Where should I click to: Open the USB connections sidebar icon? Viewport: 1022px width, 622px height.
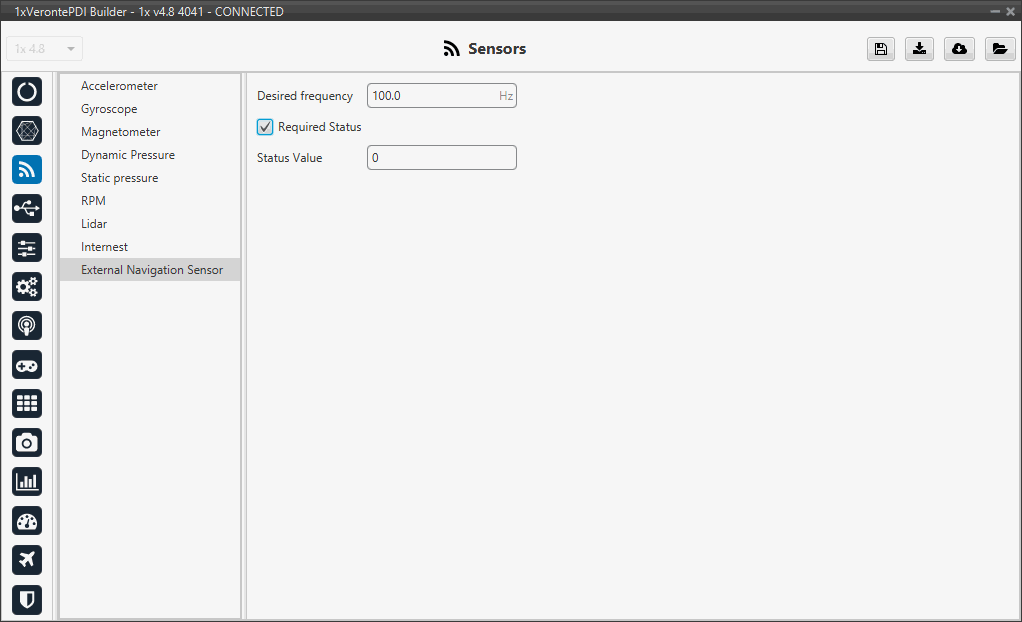(27, 209)
